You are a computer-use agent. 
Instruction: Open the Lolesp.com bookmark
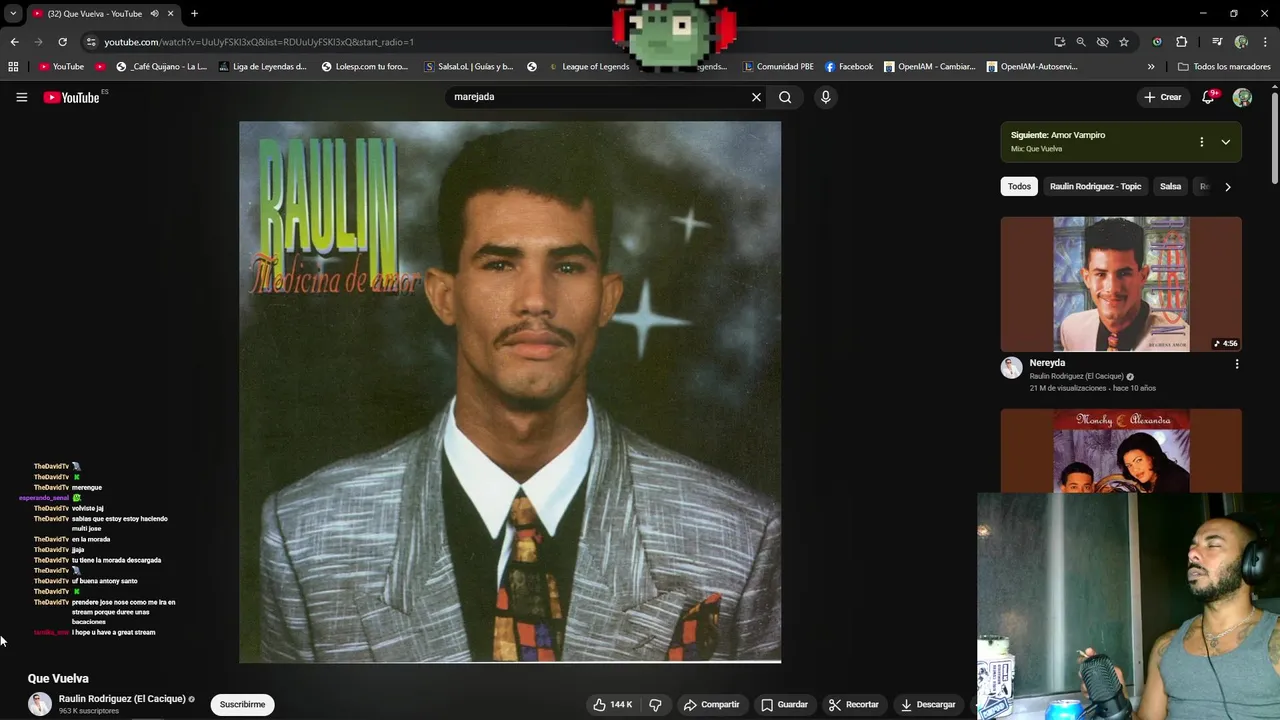[x=365, y=67]
